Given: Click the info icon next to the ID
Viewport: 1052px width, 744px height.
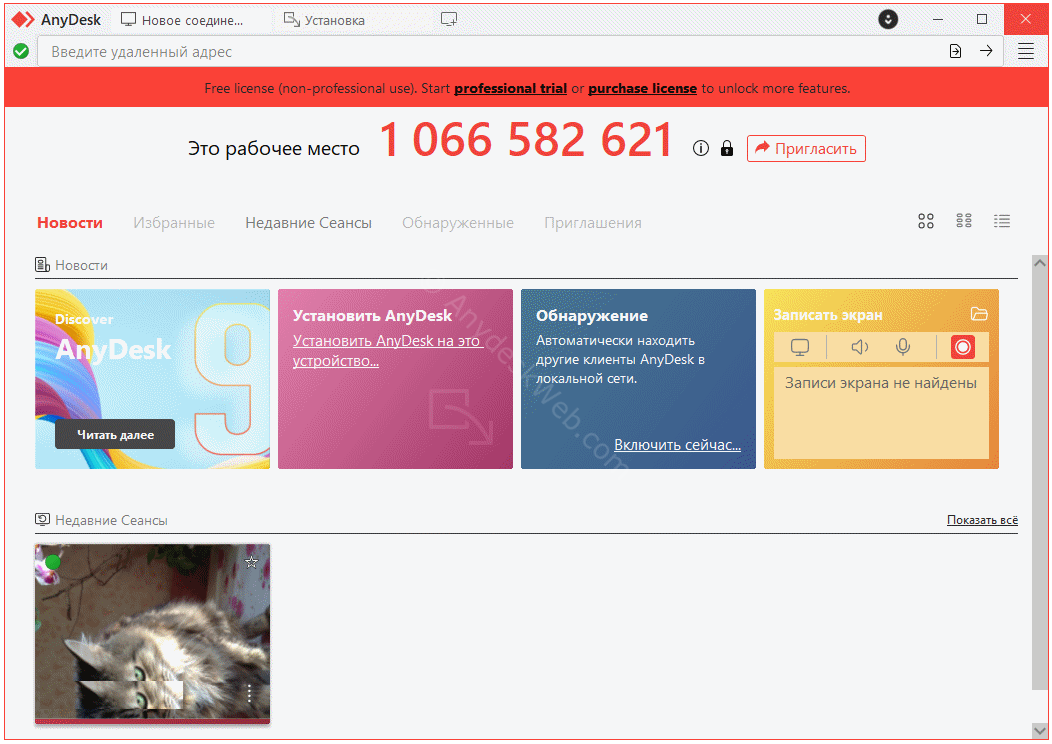Looking at the screenshot, I should [x=700, y=148].
